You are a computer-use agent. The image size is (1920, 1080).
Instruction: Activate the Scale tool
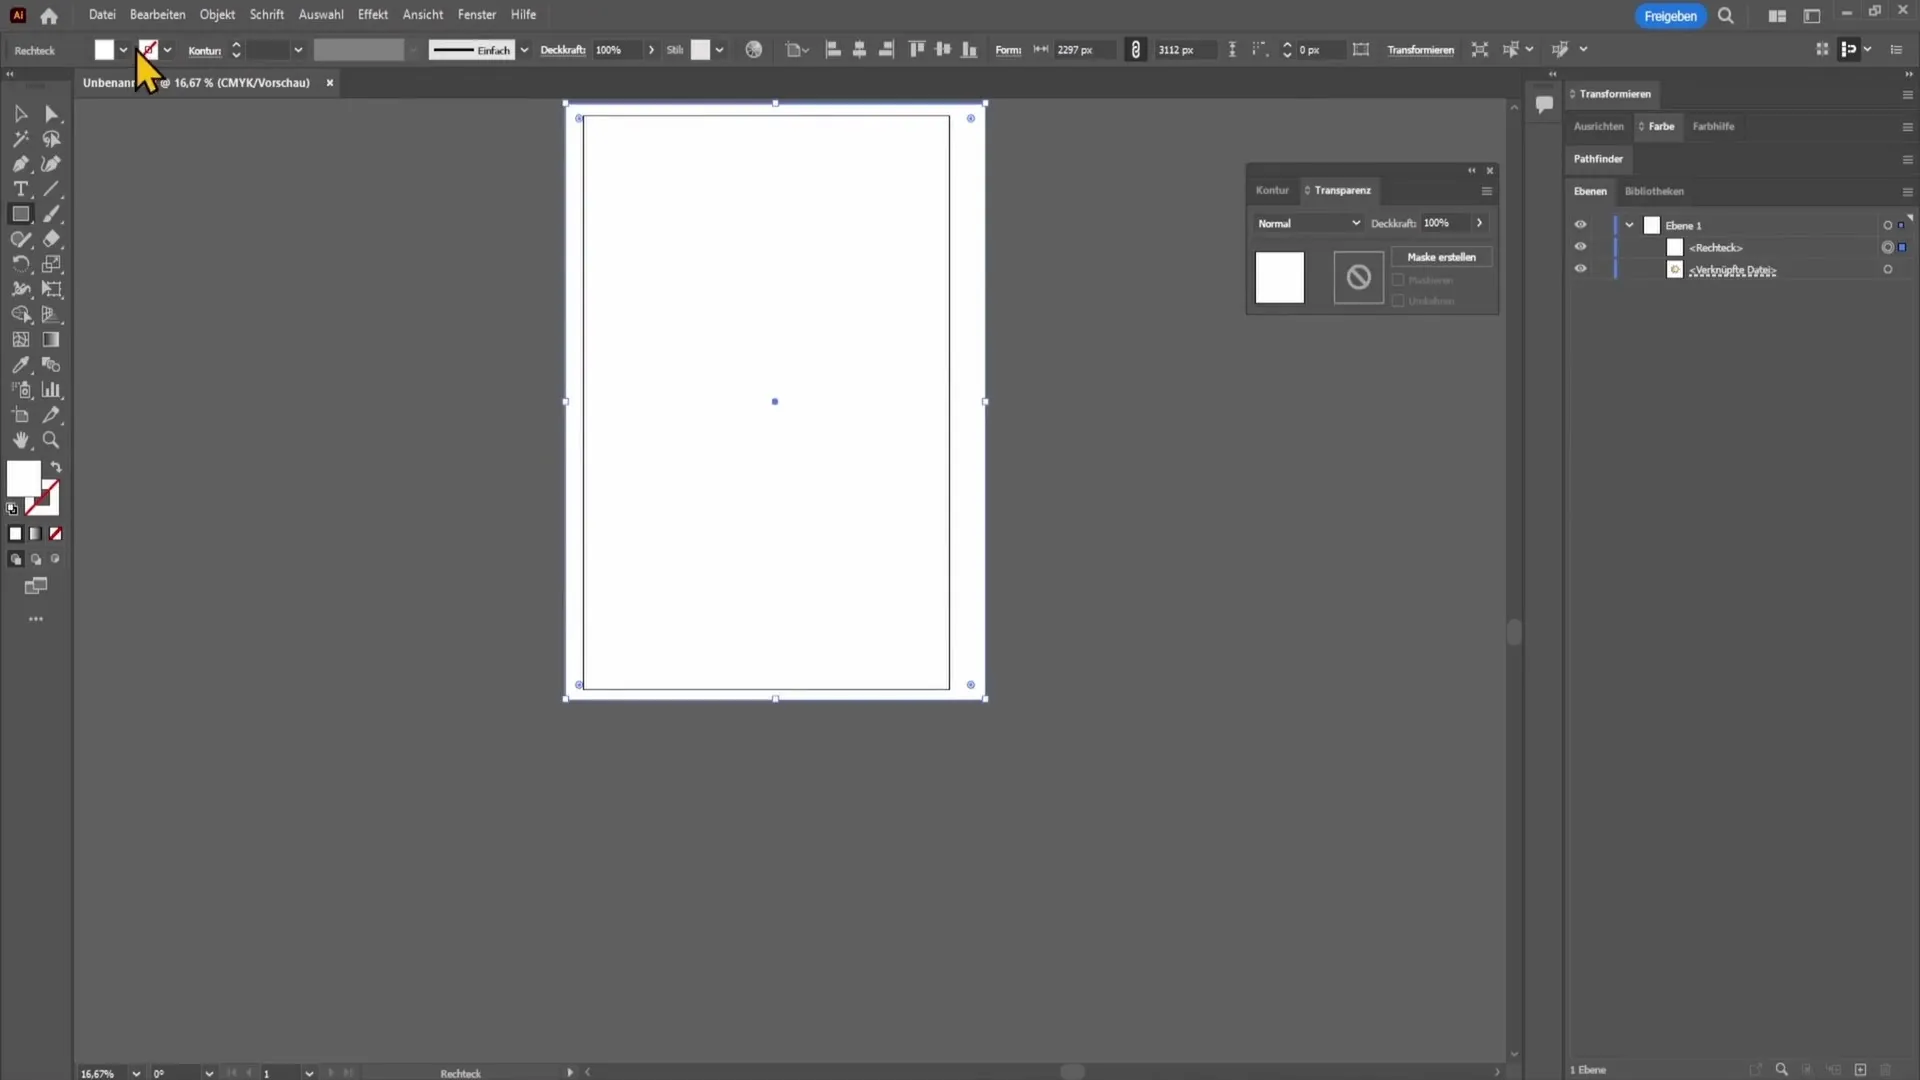coord(52,264)
